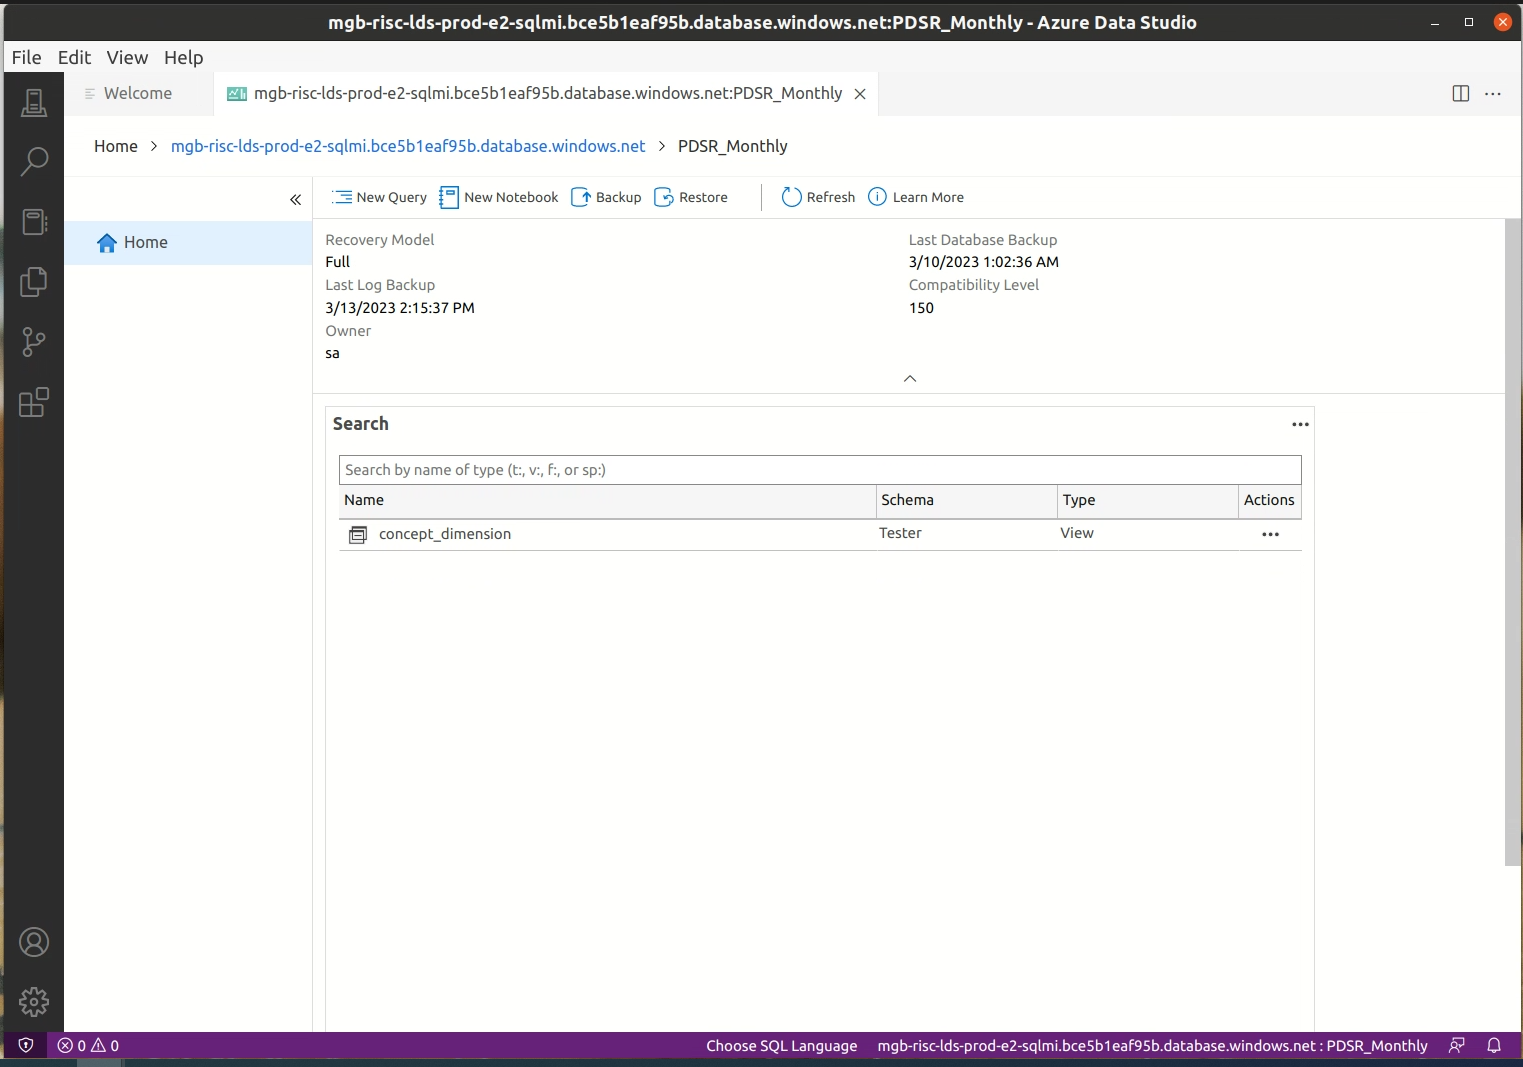
Task: Select the concept_dimension view row
Action: pyautogui.click(x=820, y=534)
